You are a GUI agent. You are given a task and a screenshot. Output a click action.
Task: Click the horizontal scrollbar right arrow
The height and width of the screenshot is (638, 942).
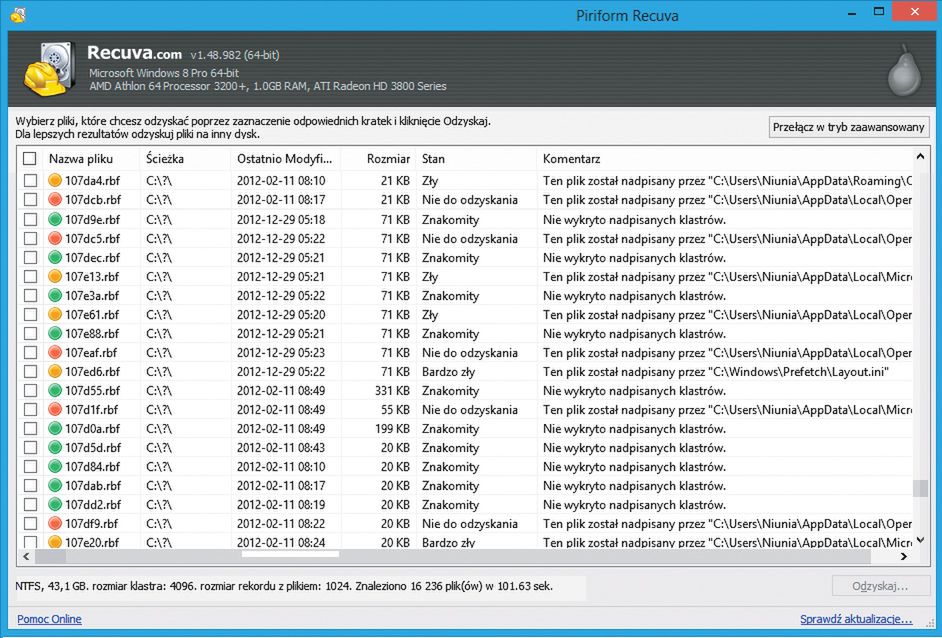coord(904,556)
